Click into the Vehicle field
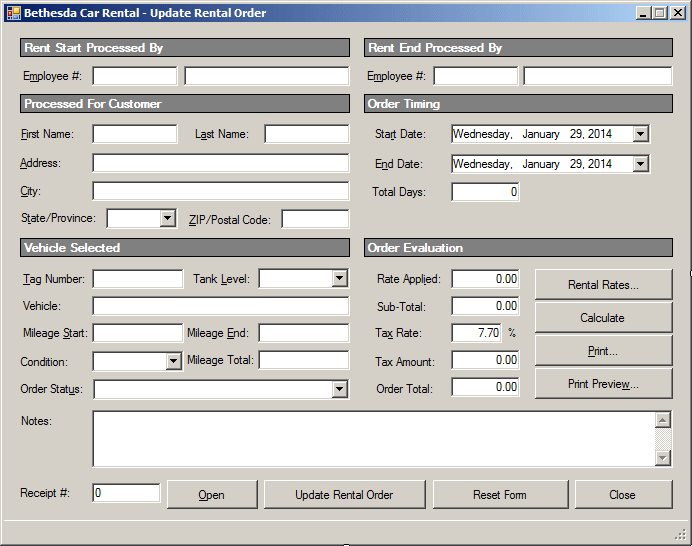Screen dimensions: 692x546 click(221, 306)
